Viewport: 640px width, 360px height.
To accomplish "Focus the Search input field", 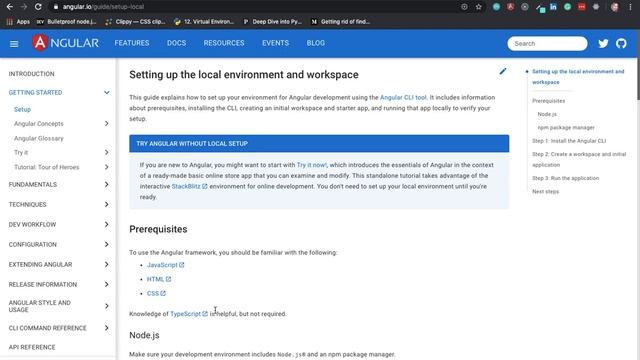I will [x=547, y=43].
